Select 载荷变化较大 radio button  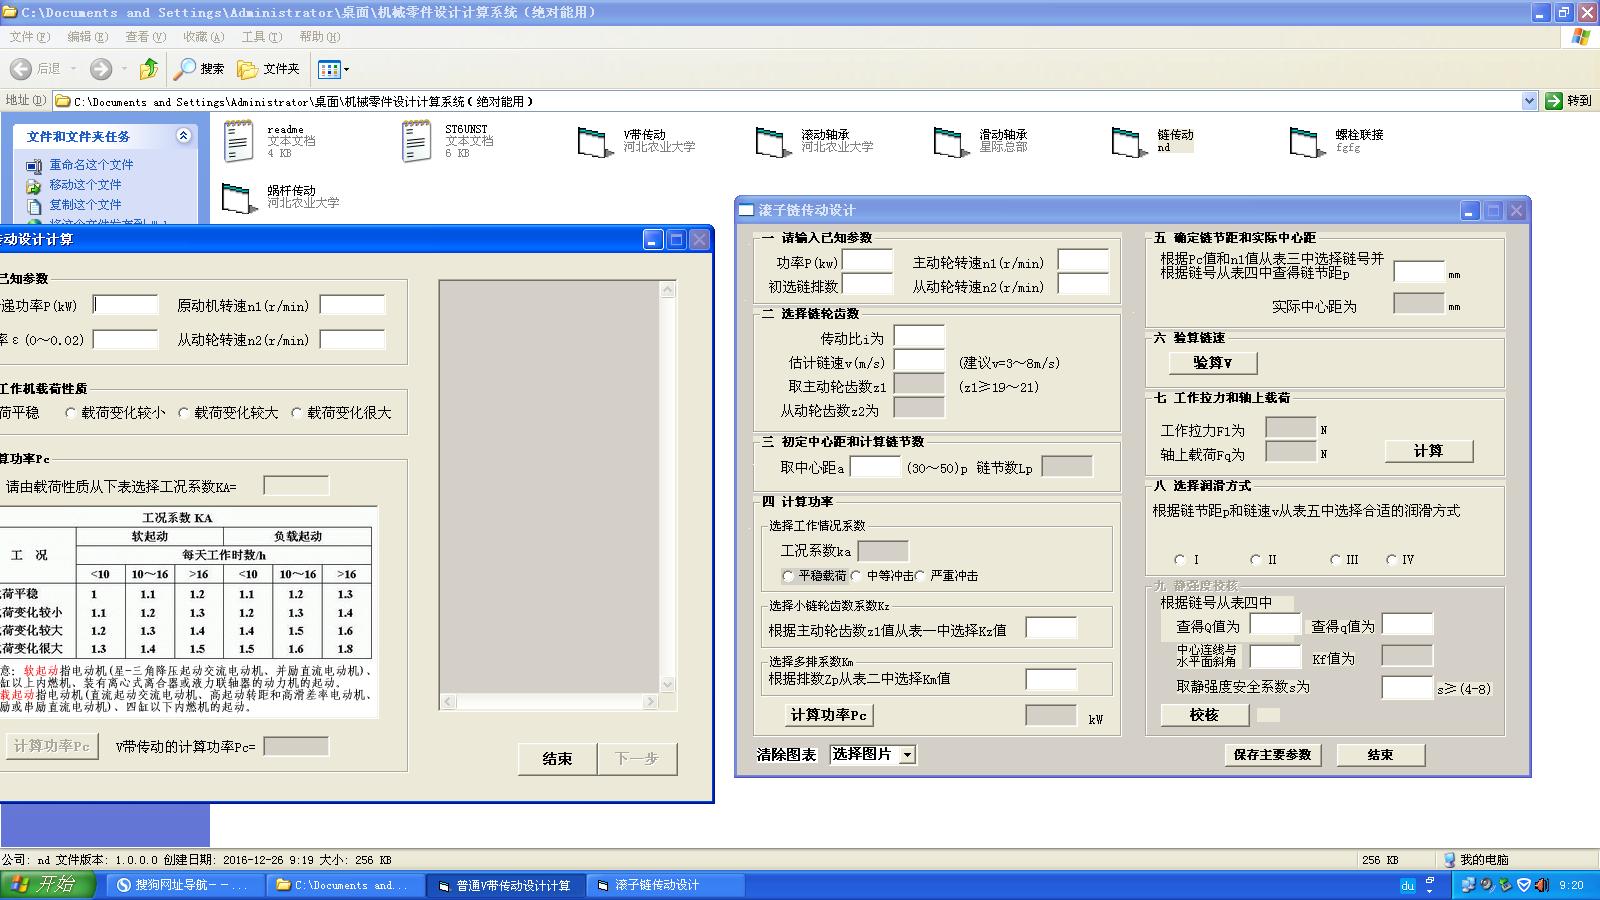tap(184, 413)
